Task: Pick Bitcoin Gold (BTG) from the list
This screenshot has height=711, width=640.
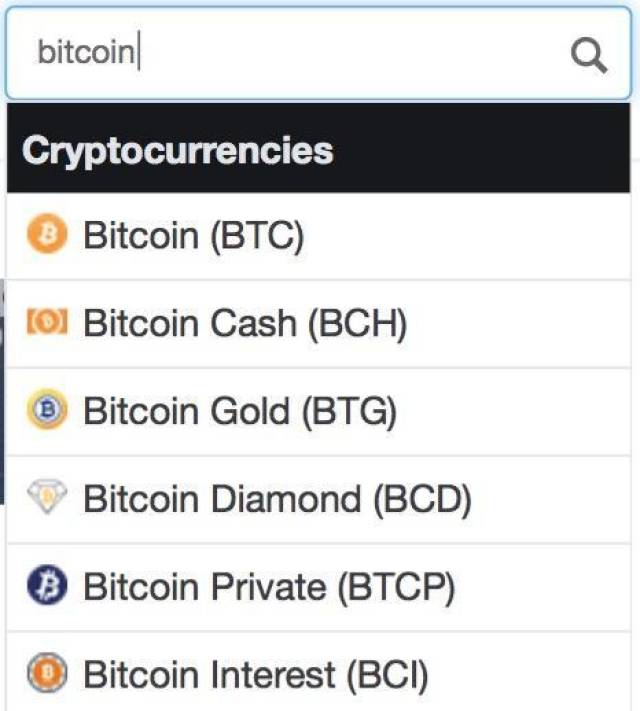Action: click(240, 411)
